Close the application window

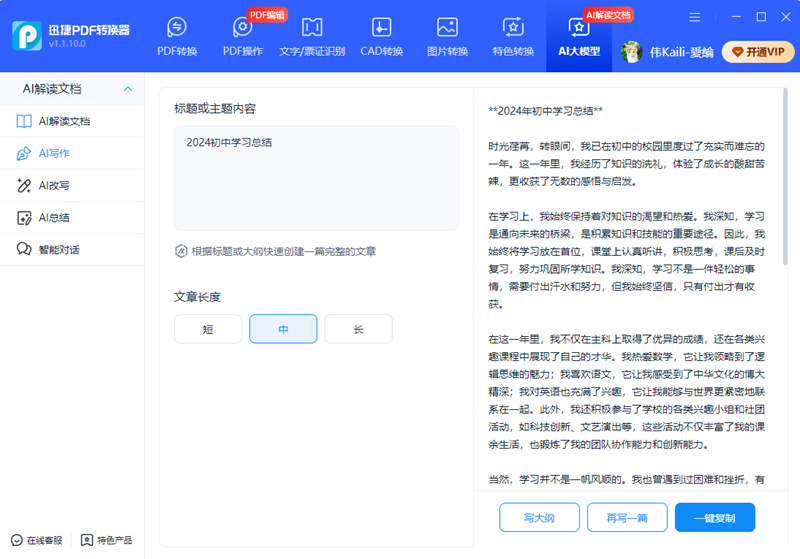coord(786,17)
